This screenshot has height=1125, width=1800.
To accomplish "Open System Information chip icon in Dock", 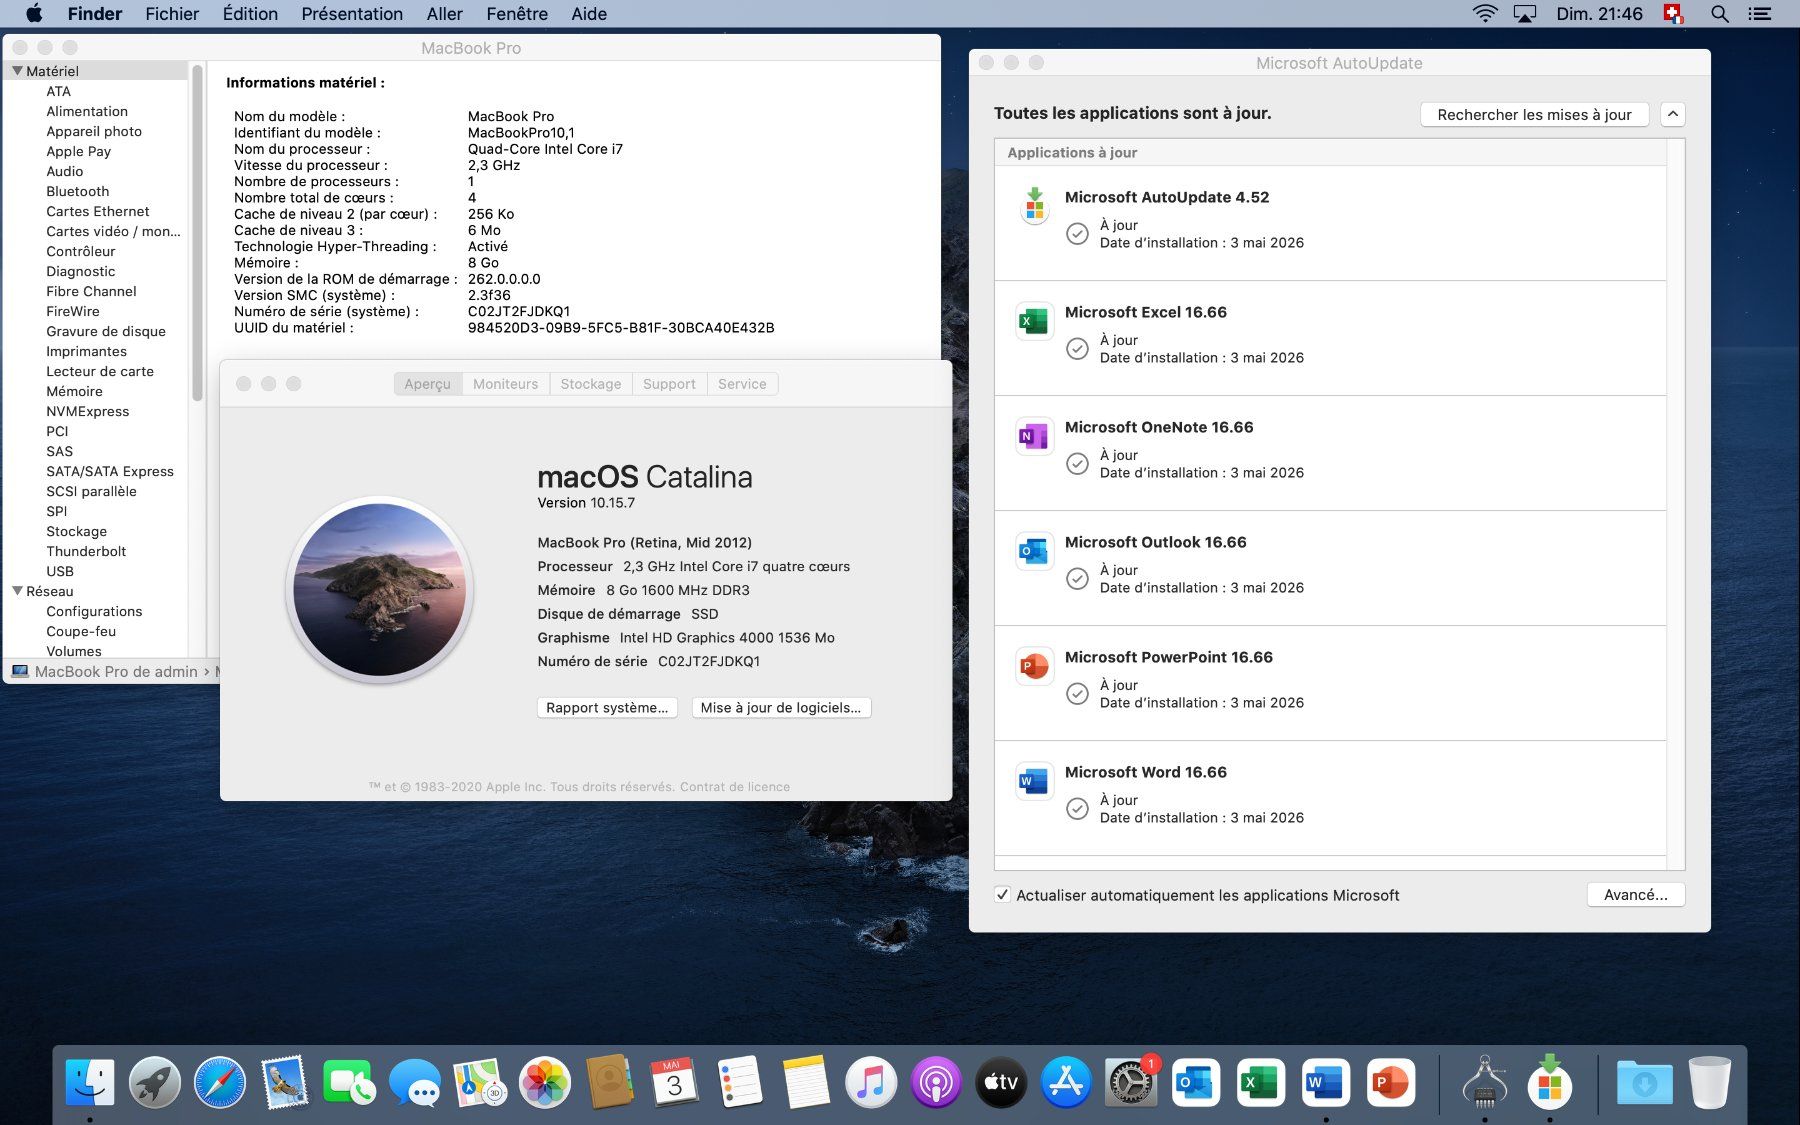I will click(x=1484, y=1082).
